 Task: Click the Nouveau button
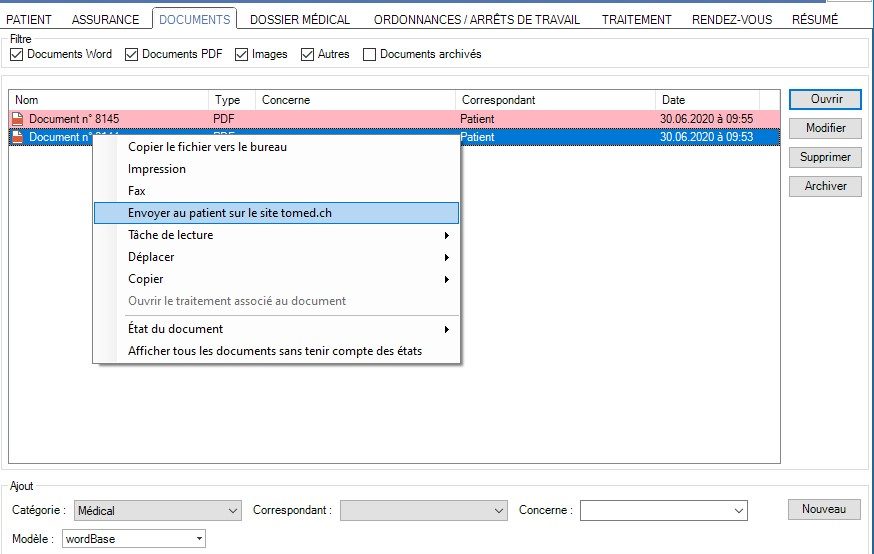pos(824,510)
